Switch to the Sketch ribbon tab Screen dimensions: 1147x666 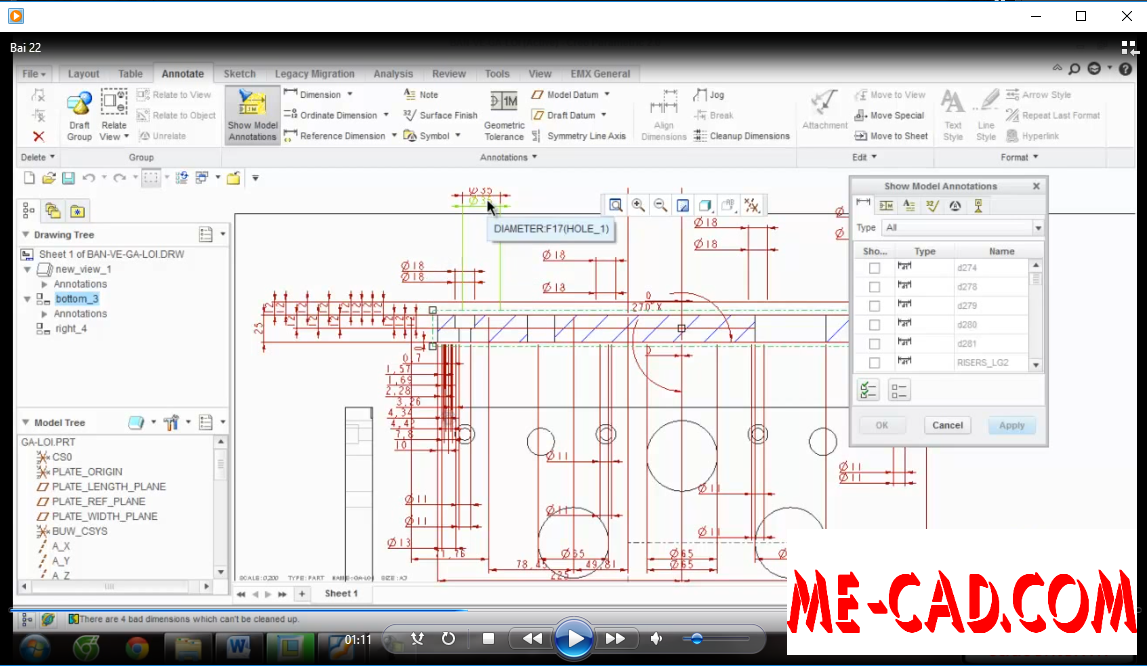point(239,73)
